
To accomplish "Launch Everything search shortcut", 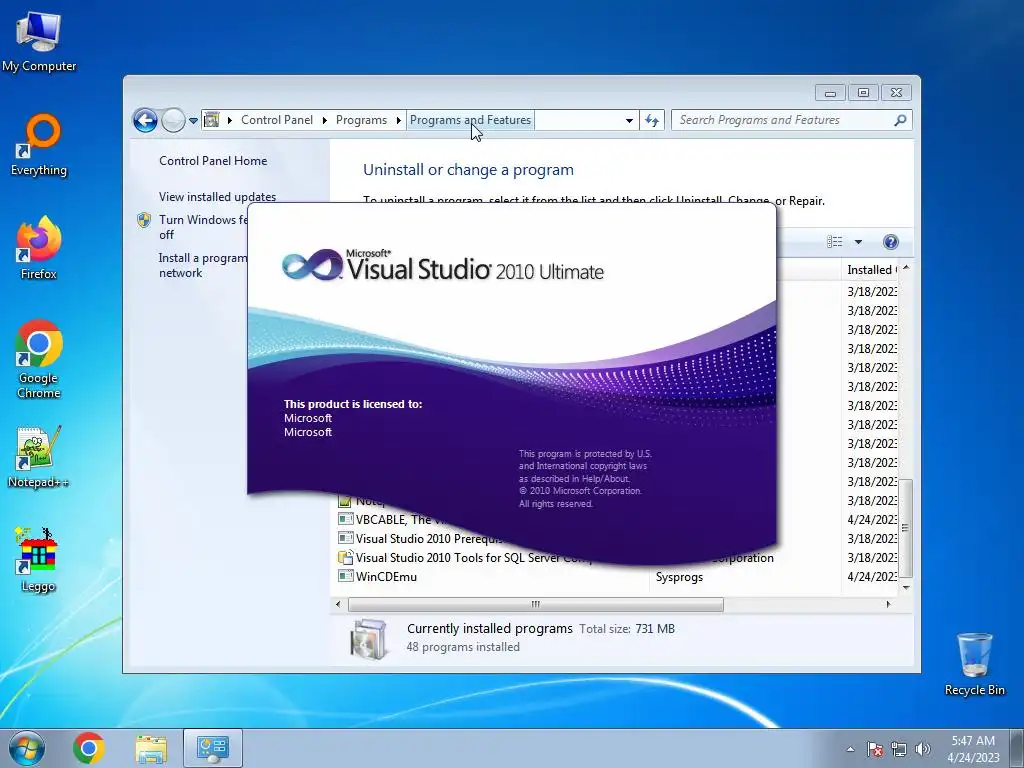I will pos(39,145).
